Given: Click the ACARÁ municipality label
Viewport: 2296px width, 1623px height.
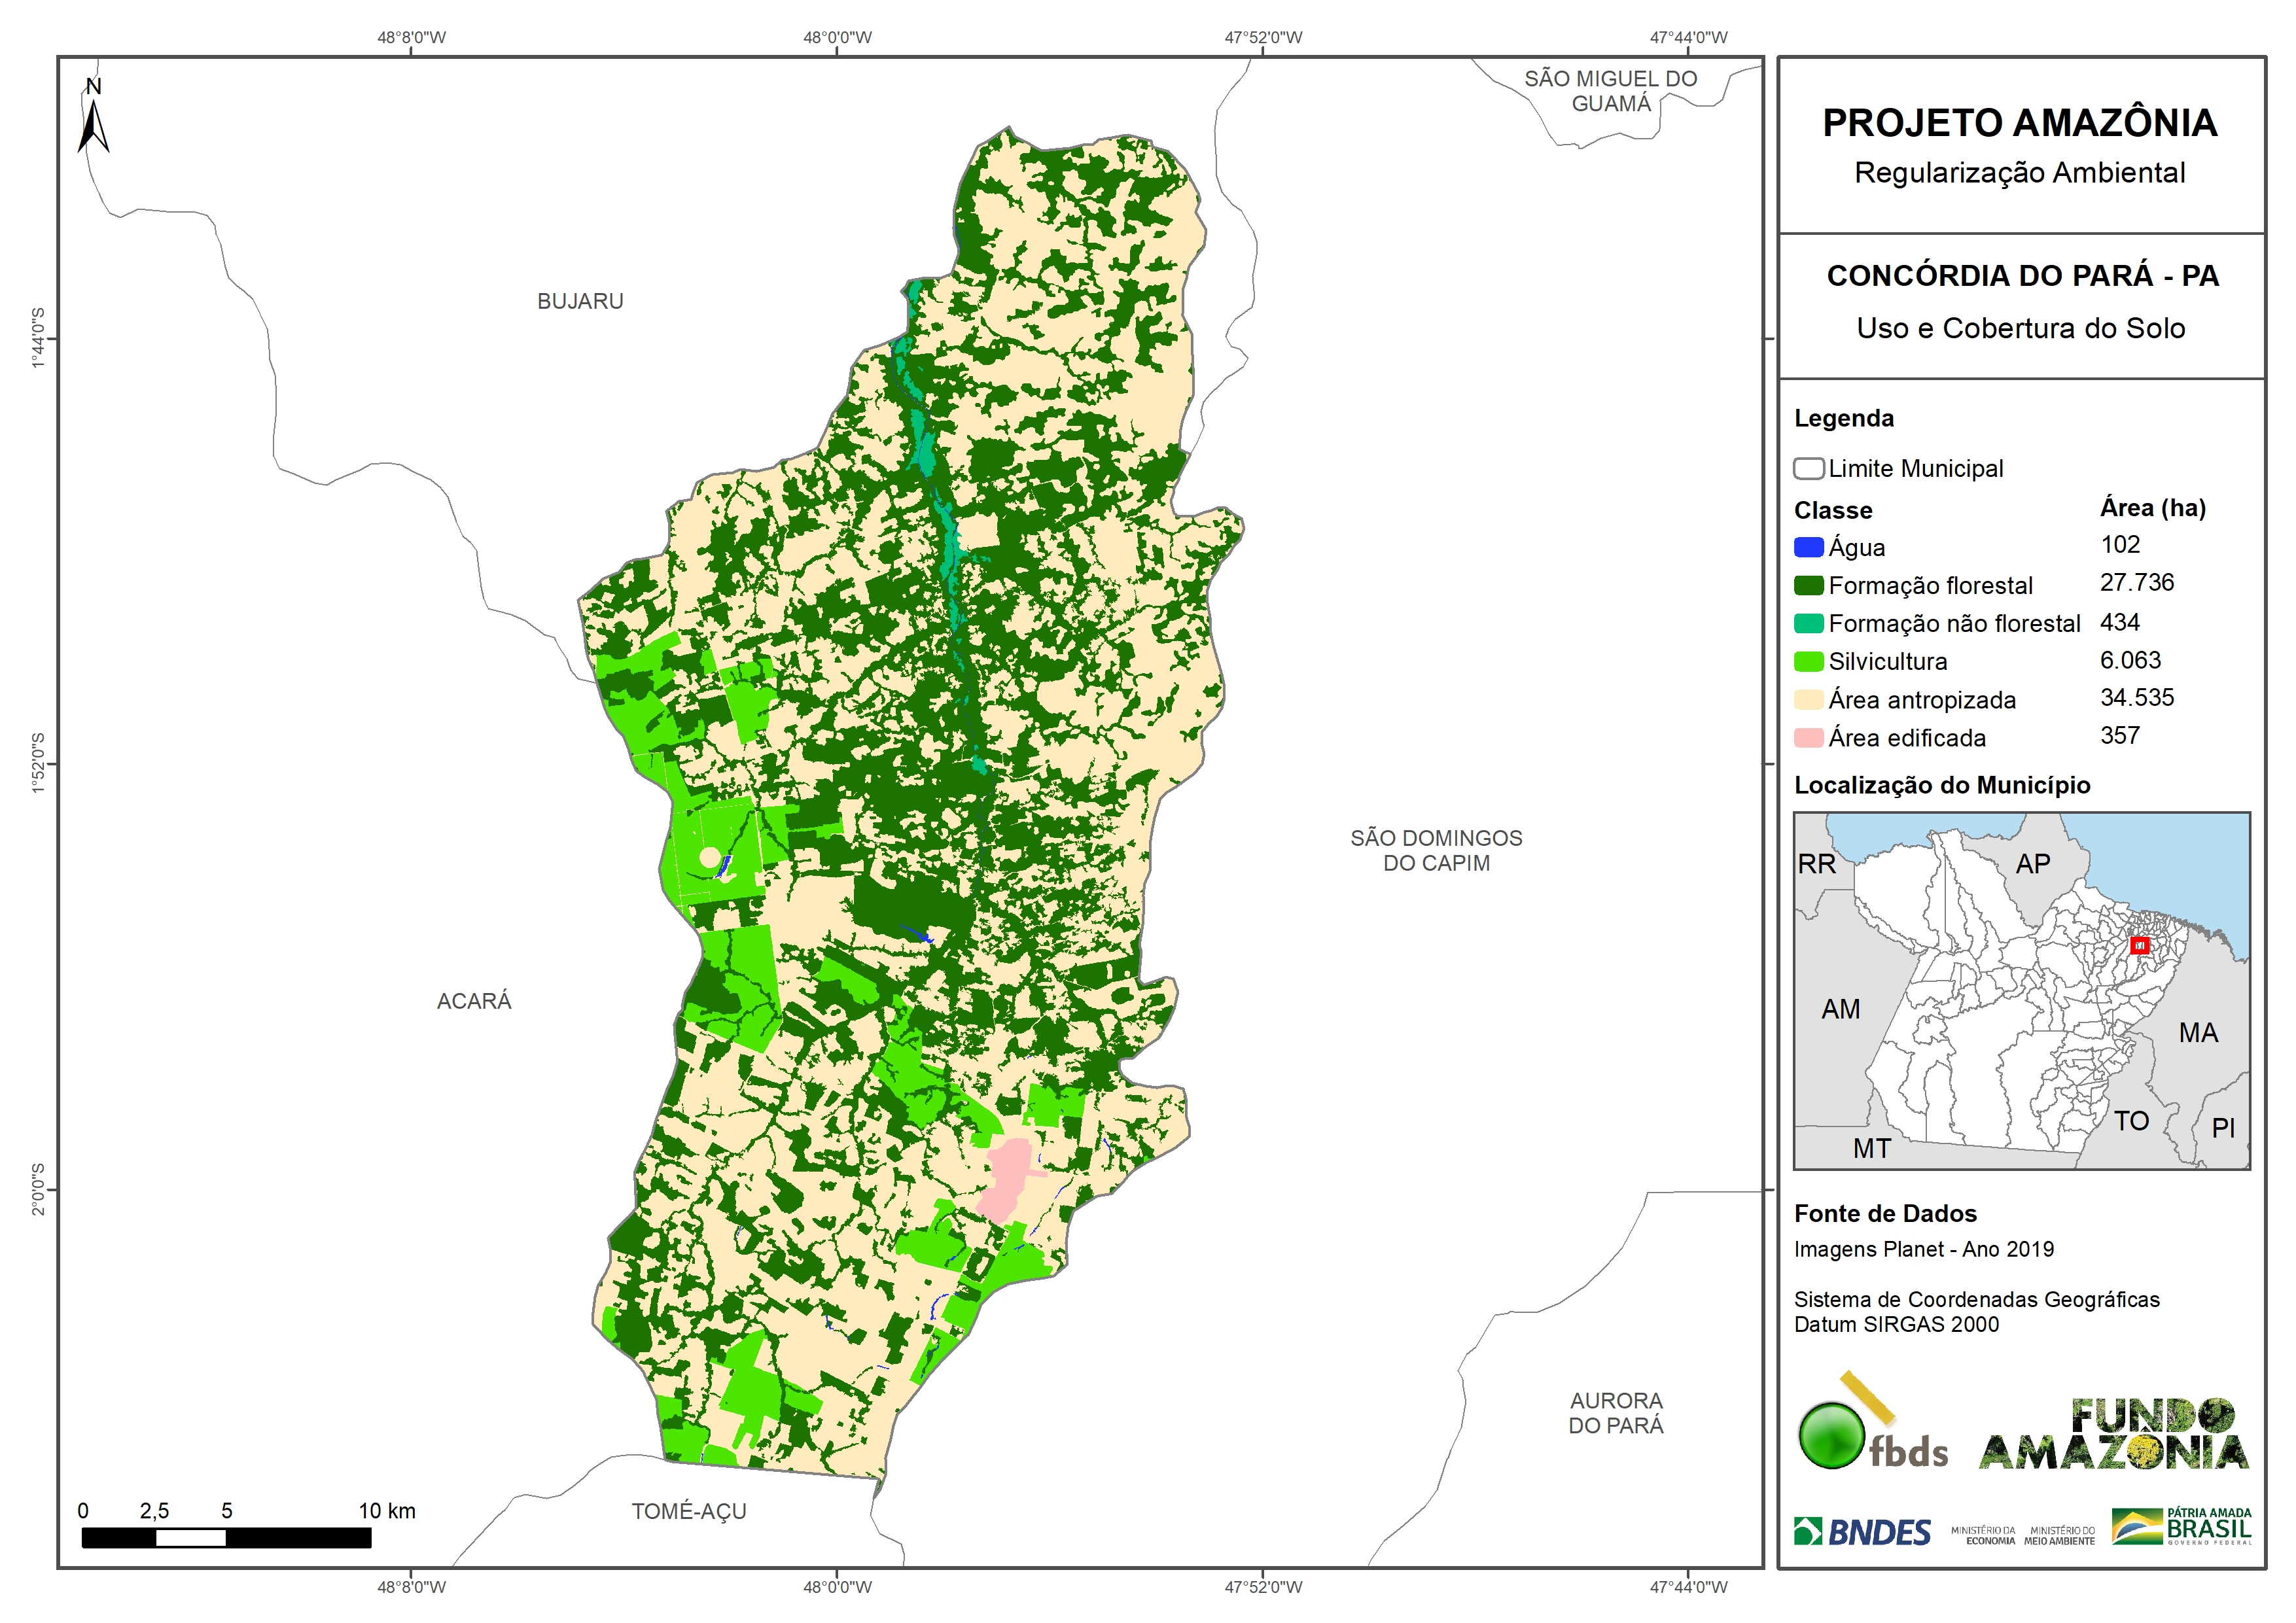Looking at the screenshot, I should [x=474, y=1001].
